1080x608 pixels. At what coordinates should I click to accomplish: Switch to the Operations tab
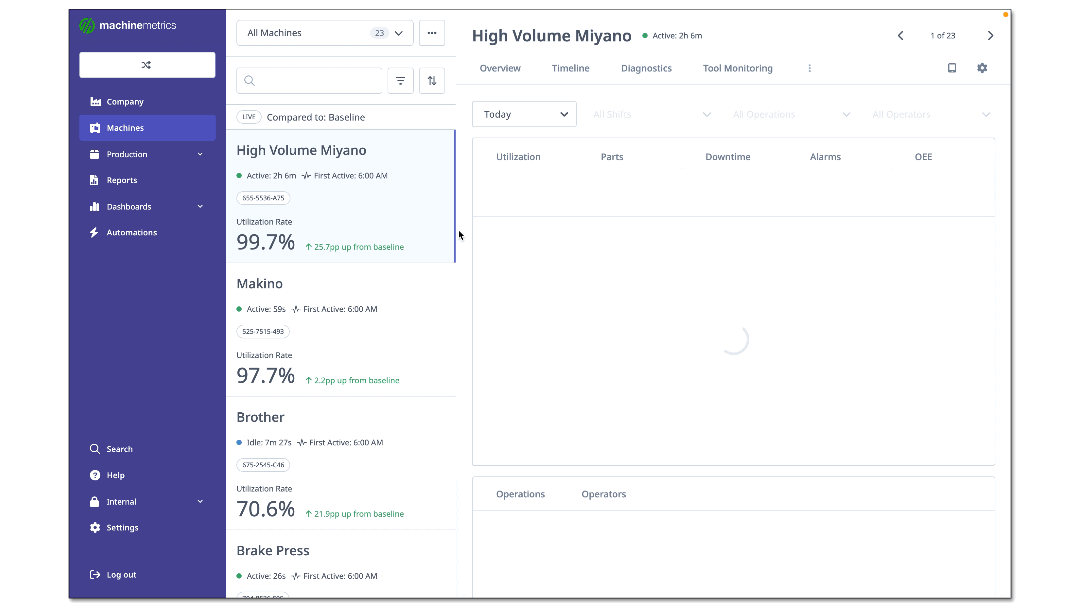(x=520, y=494)
